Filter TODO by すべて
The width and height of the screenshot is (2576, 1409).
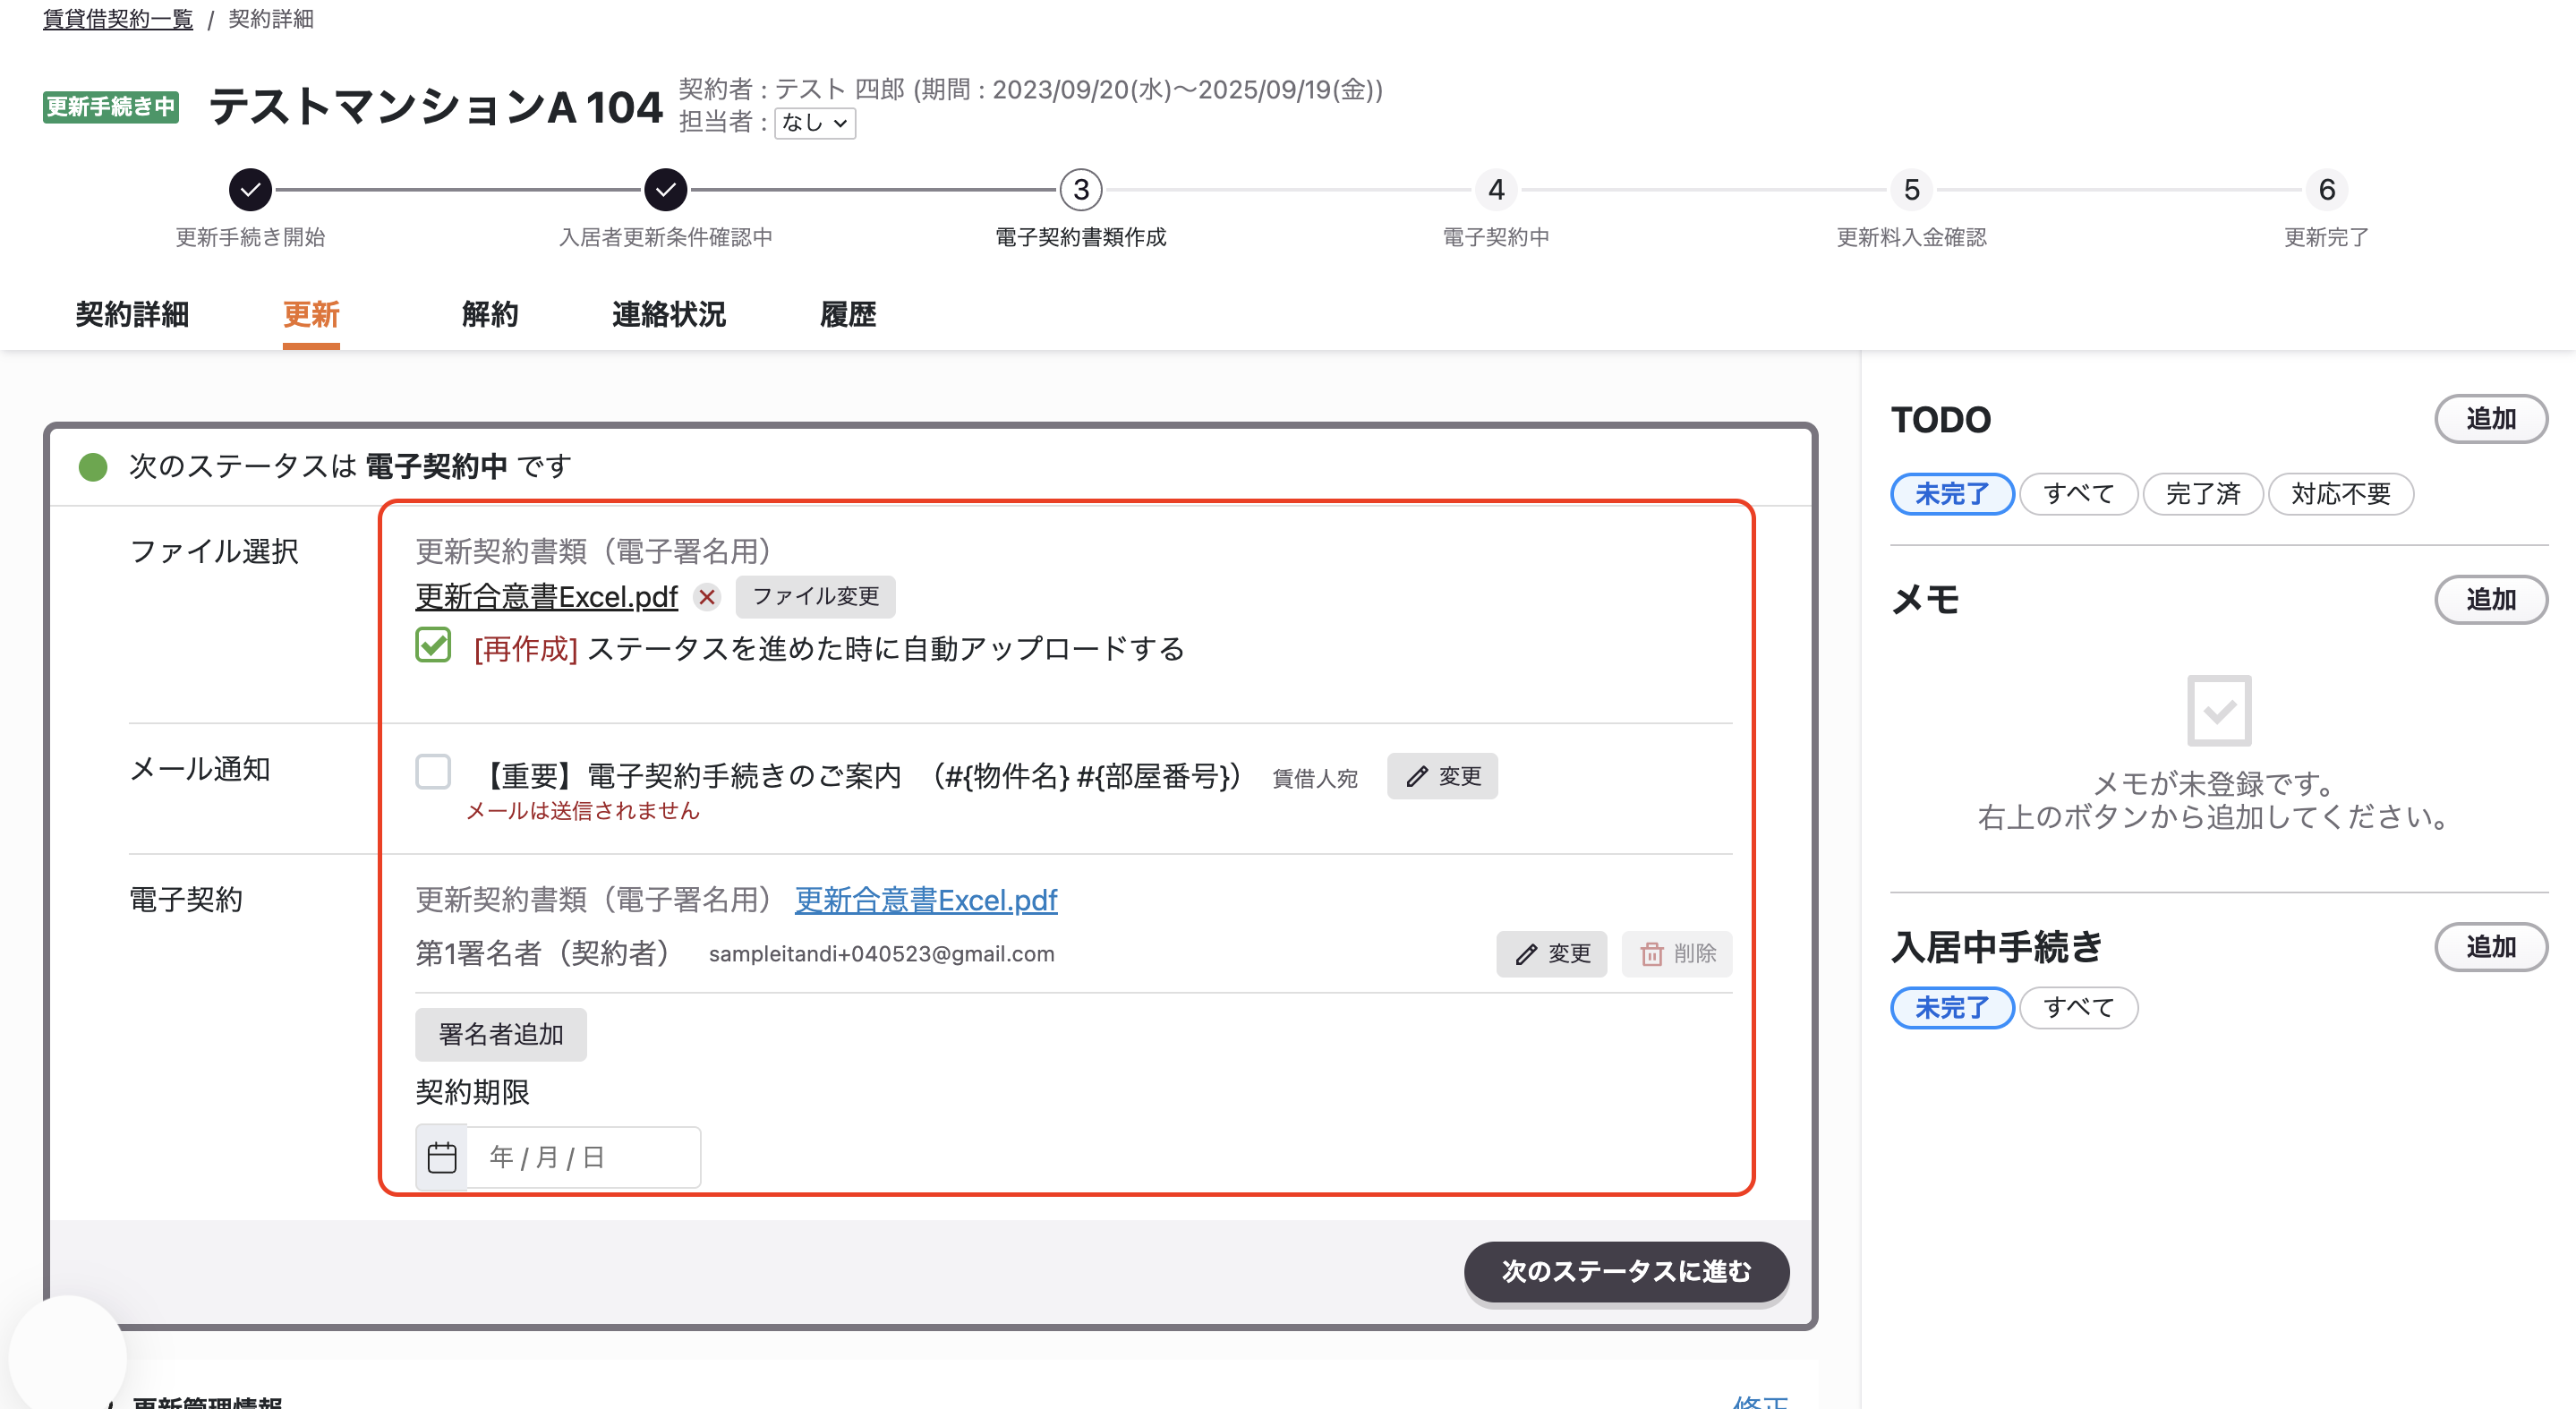[2078, 494]
